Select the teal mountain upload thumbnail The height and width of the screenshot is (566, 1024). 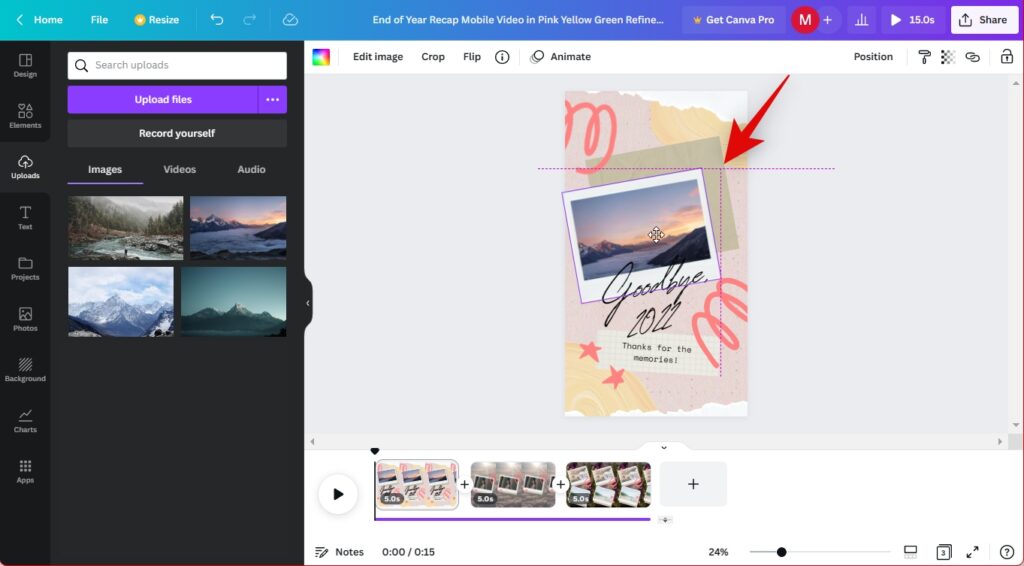(x=233, y=302)
